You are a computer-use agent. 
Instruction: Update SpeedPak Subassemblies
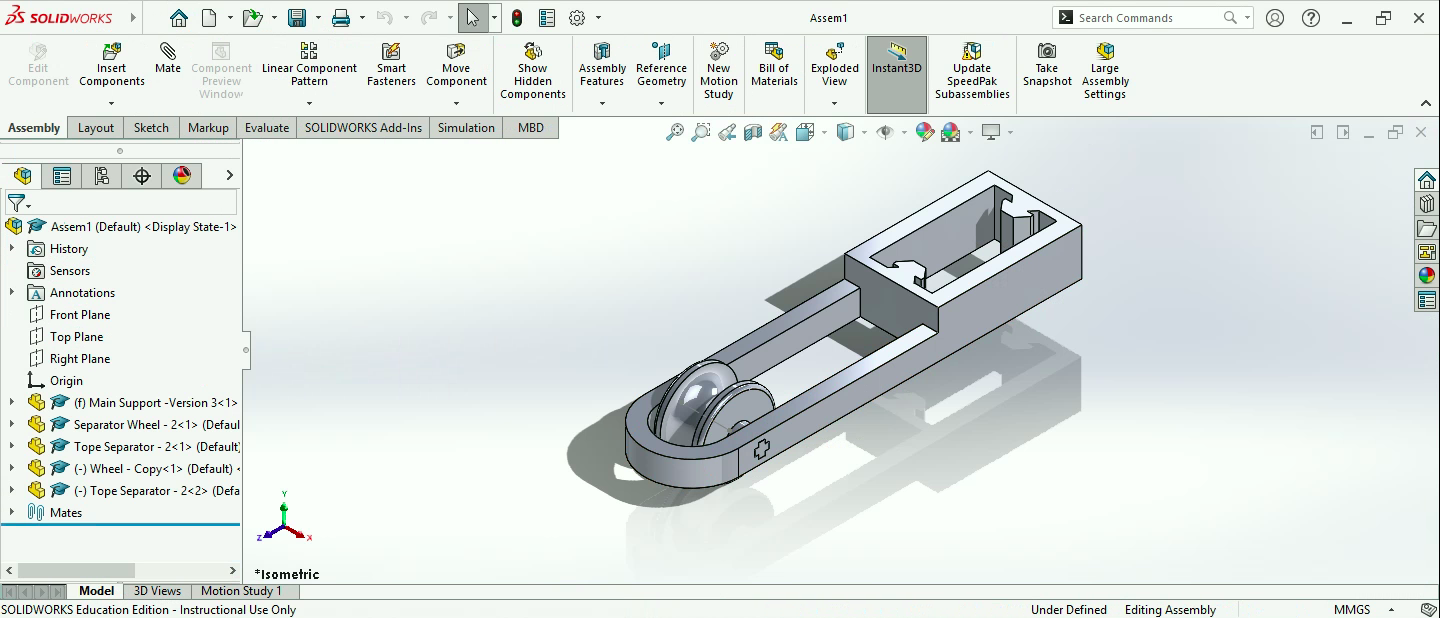pyautogui.click(x=972, y=71)
